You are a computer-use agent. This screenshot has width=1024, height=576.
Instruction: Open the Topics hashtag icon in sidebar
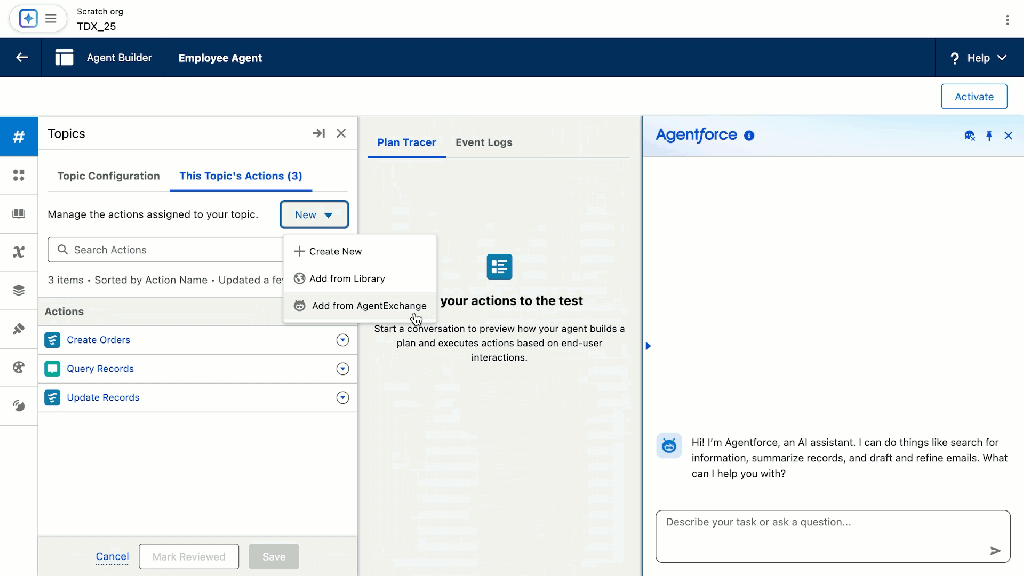click(18, 136)
